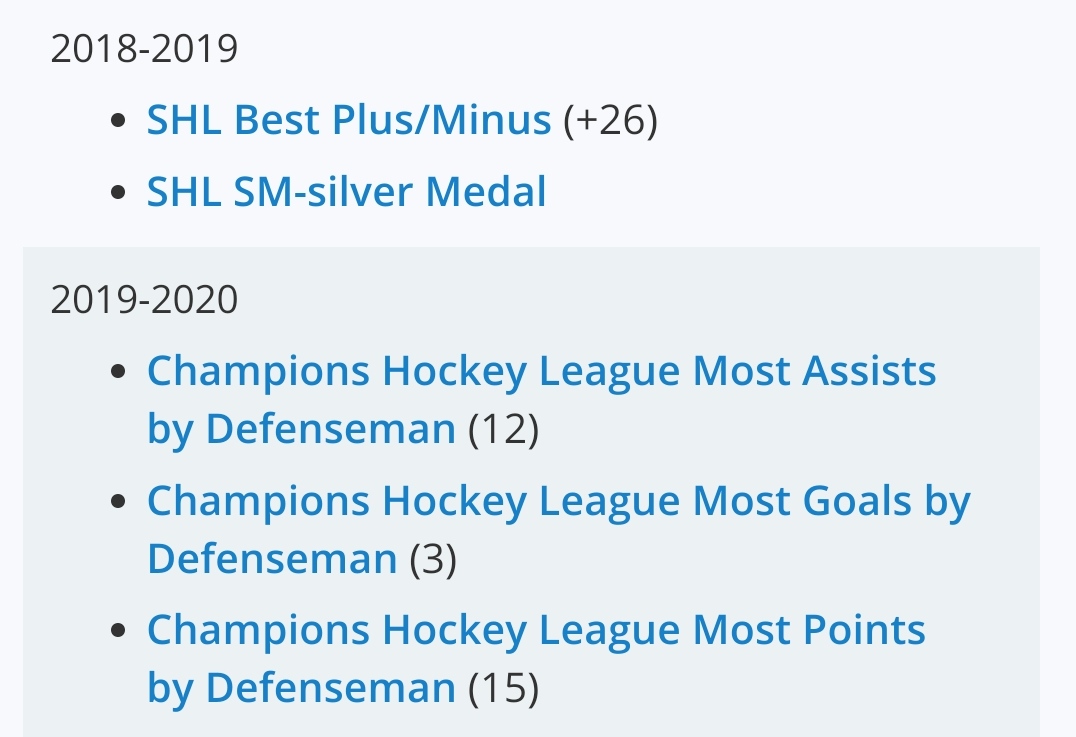Open Champions Hockey League Most Assists link
Screen dimensions: 1076x737
541,371
